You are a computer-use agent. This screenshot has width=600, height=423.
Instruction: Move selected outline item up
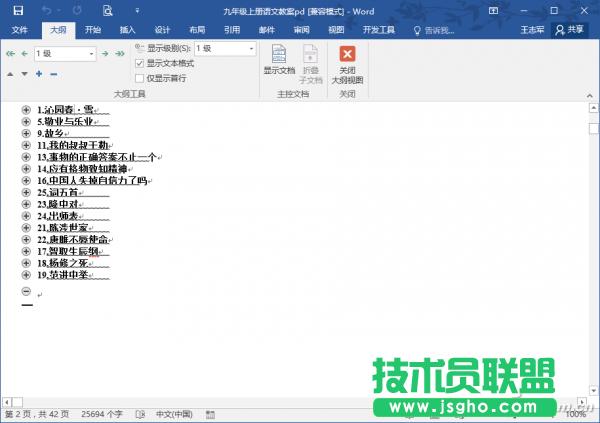pos(10,73)
